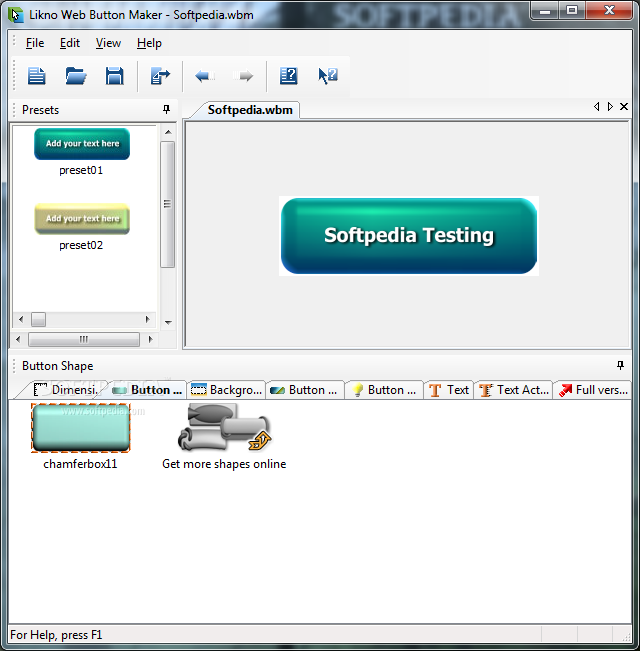
Task: Open the Edit menu
Action: pyautogui.click(x=70, y=43)
